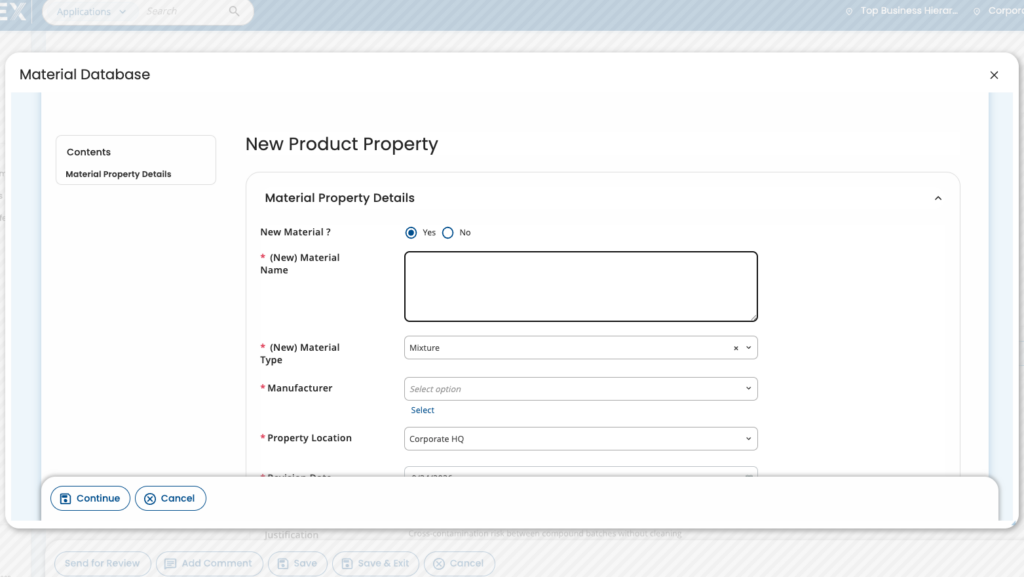Screen dimensions: 1024x577
Task: Click the Search field in top bar
Action: pos(183,11)
